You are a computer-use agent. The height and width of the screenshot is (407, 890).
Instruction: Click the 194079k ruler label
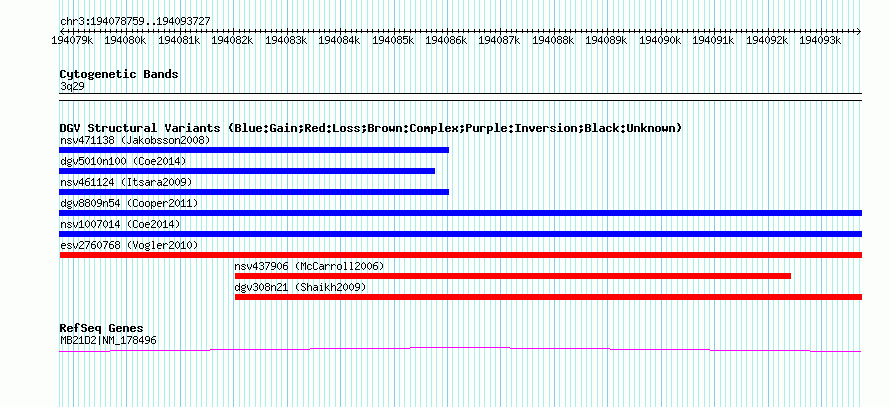pos(72,40)
